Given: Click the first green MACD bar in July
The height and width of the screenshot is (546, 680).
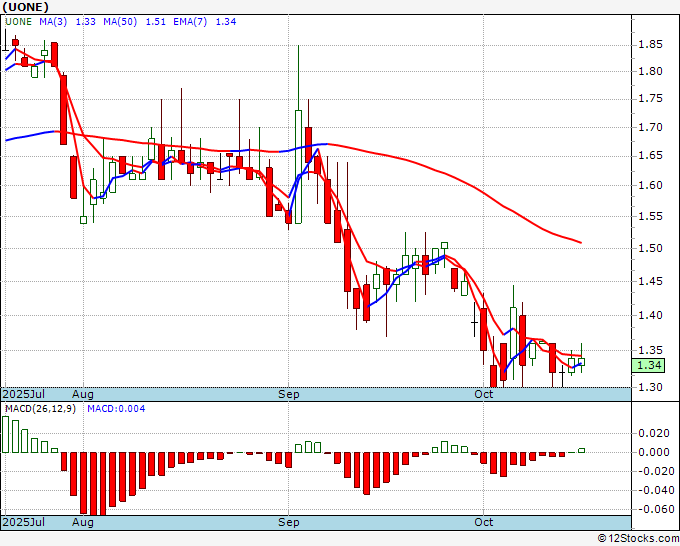Looking at the screenshot, I should click(x=6, y=435).
